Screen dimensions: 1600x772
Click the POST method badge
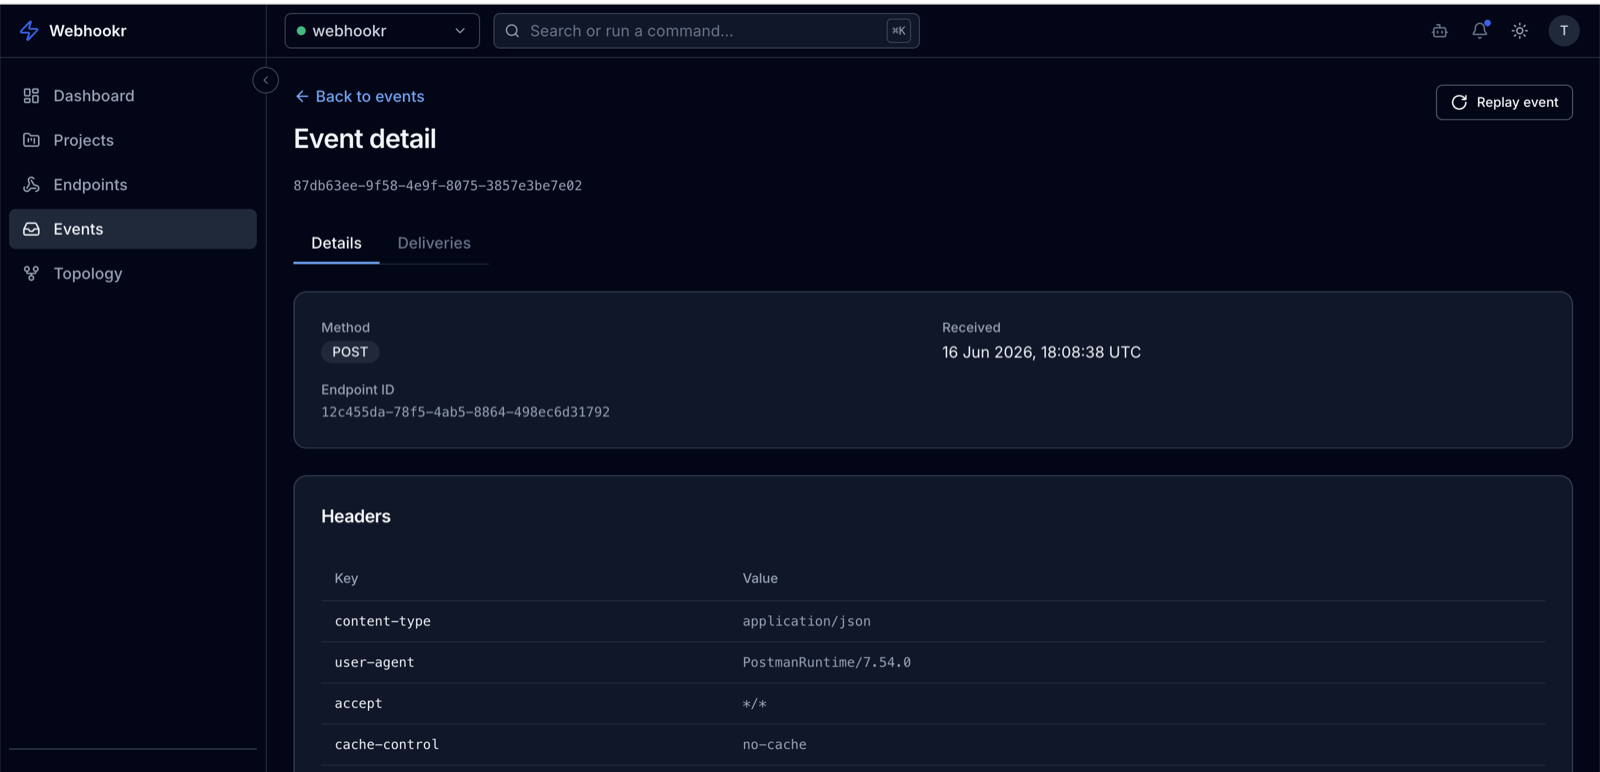click(350, 352)
